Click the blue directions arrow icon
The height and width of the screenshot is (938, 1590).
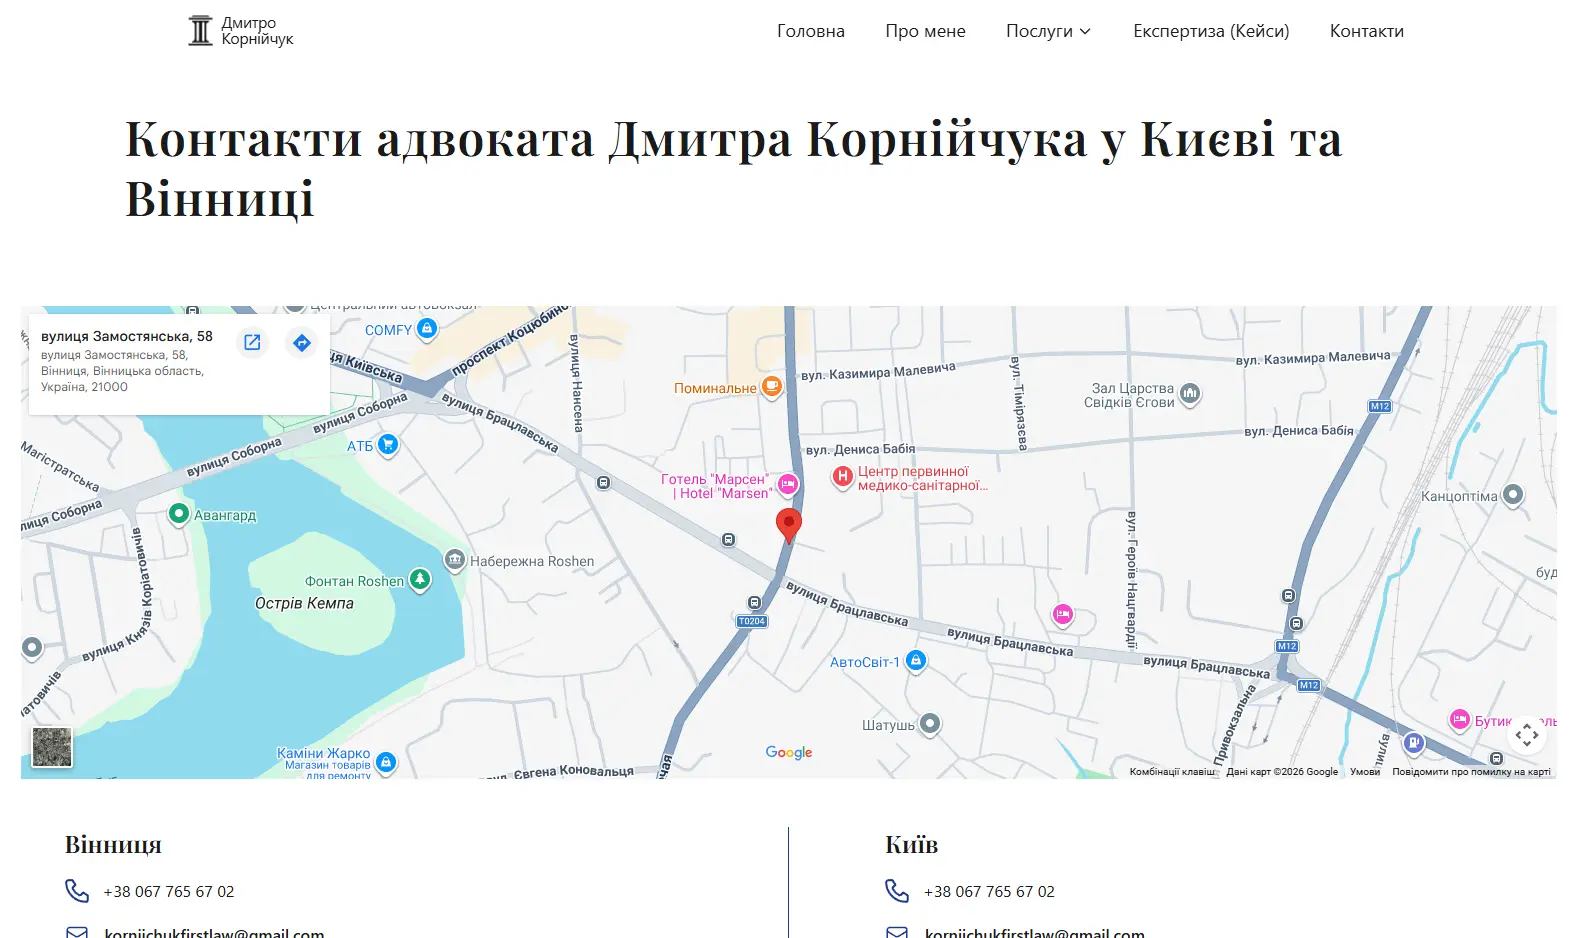point(301,343)
